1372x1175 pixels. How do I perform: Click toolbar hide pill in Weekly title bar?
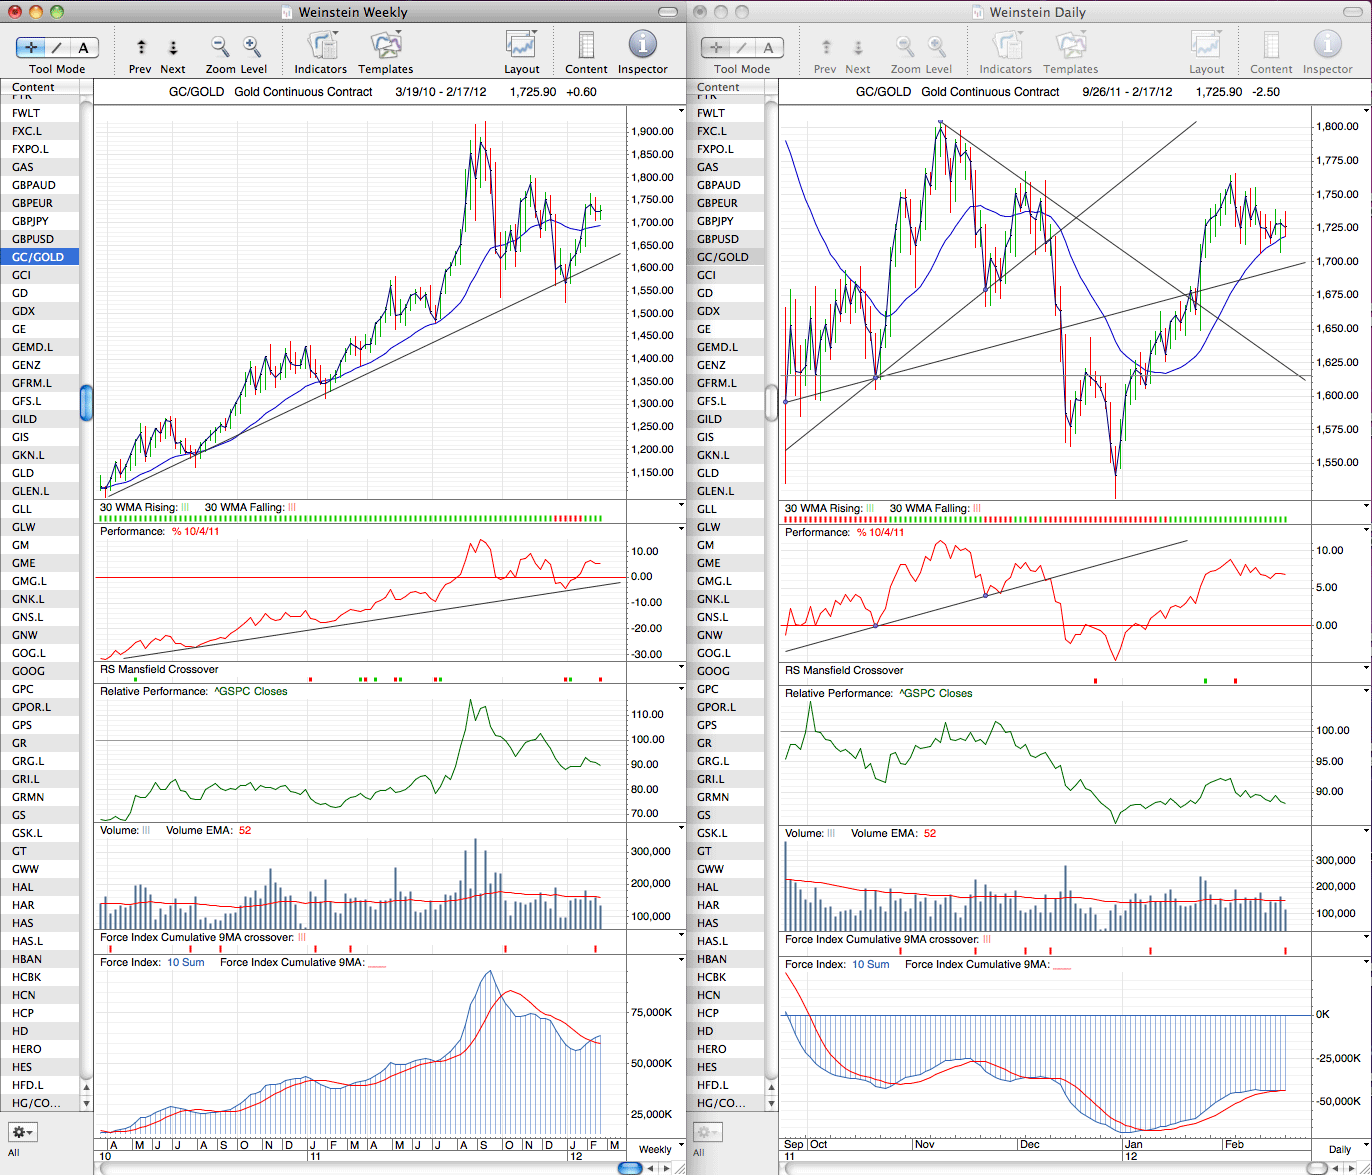[x=666, y=12]
